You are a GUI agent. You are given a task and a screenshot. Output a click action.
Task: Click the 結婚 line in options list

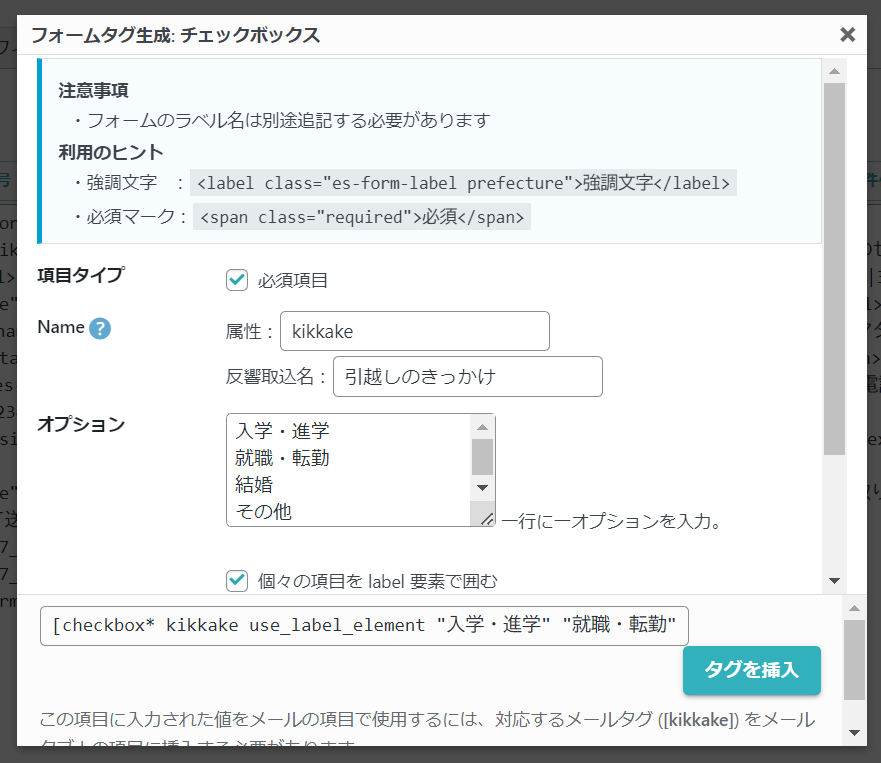pos(255,484)
